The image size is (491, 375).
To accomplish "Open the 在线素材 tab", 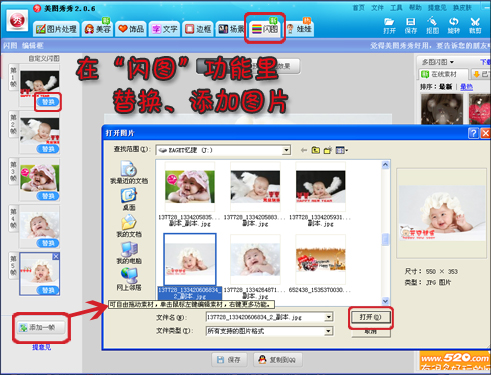I will (x=444, y=74).
